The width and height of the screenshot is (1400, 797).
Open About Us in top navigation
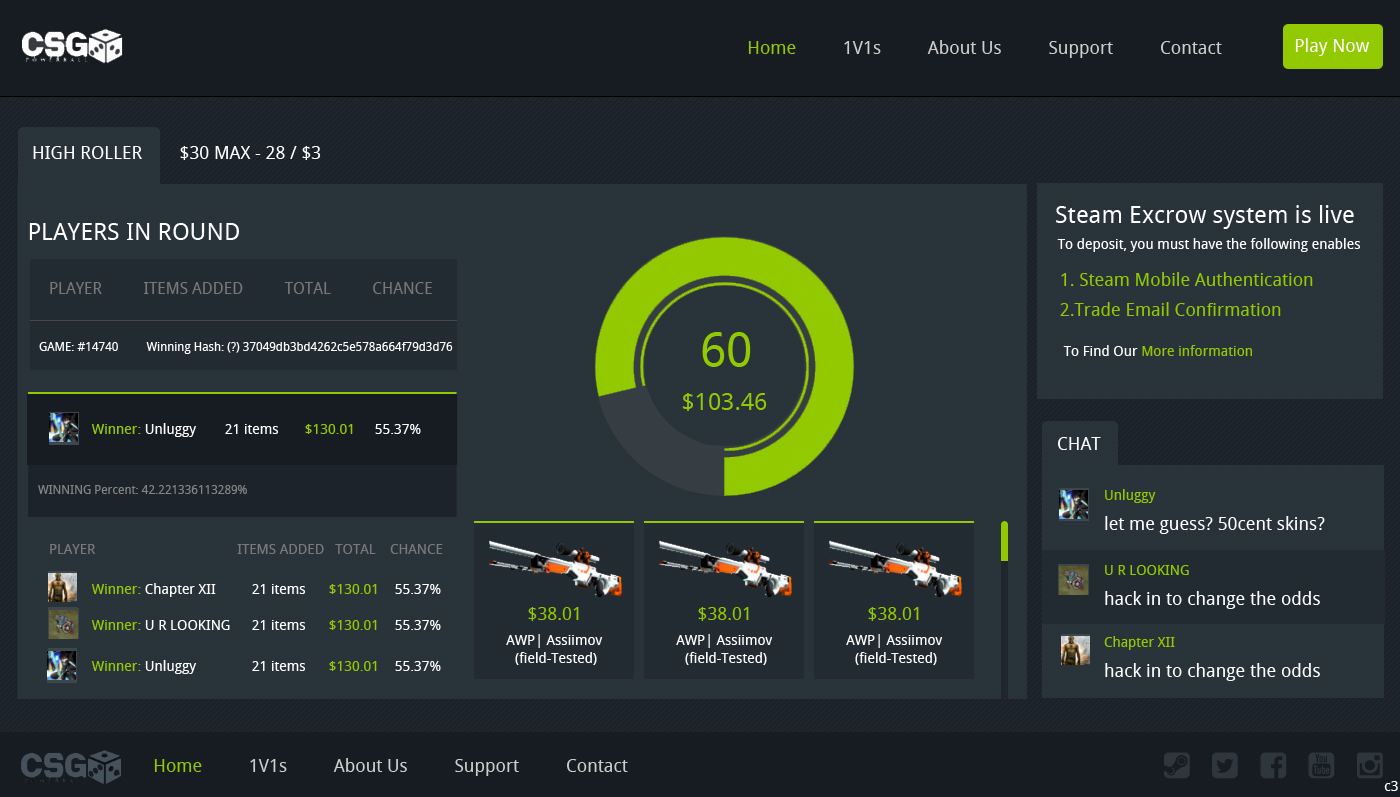964,48
